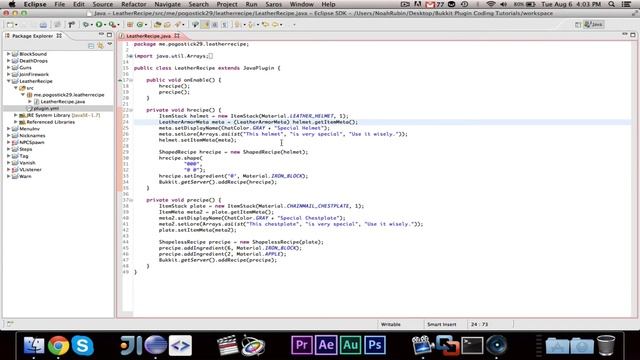Click the Run External Tools icon
The image size is (640, 360).
click(x=111, y=24)
